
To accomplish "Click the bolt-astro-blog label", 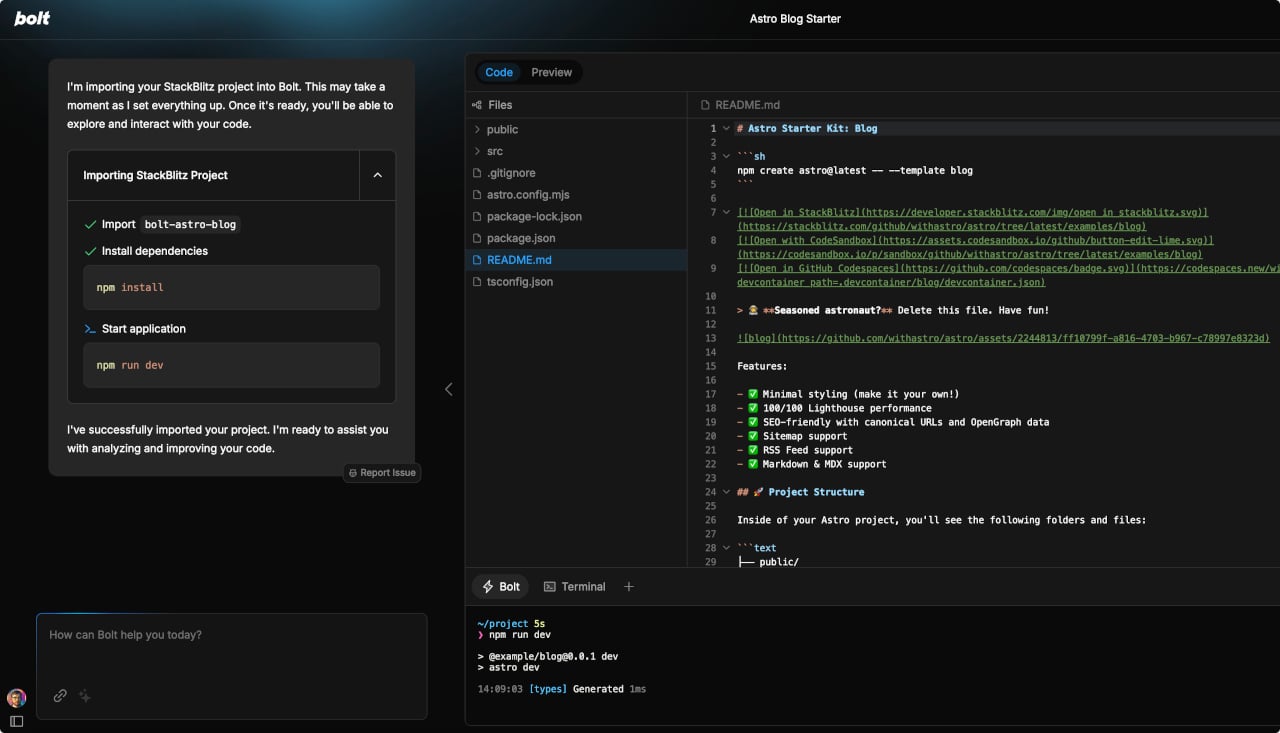I will (x=190, y=224).
